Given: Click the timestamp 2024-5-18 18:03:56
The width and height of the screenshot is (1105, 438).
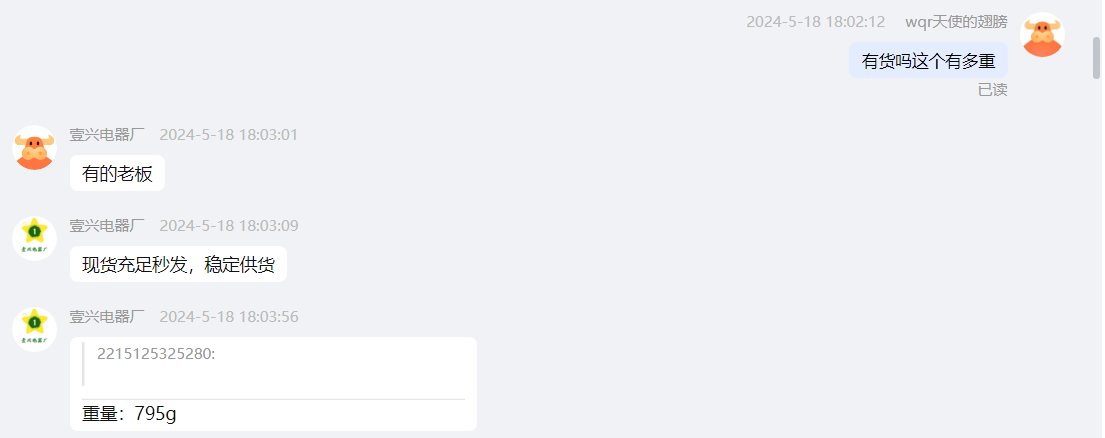Looking at the screenshot, I should [229, 317].
